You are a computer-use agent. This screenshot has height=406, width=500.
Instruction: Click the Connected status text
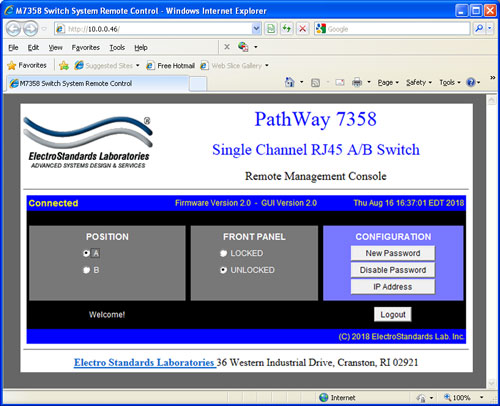53,203
